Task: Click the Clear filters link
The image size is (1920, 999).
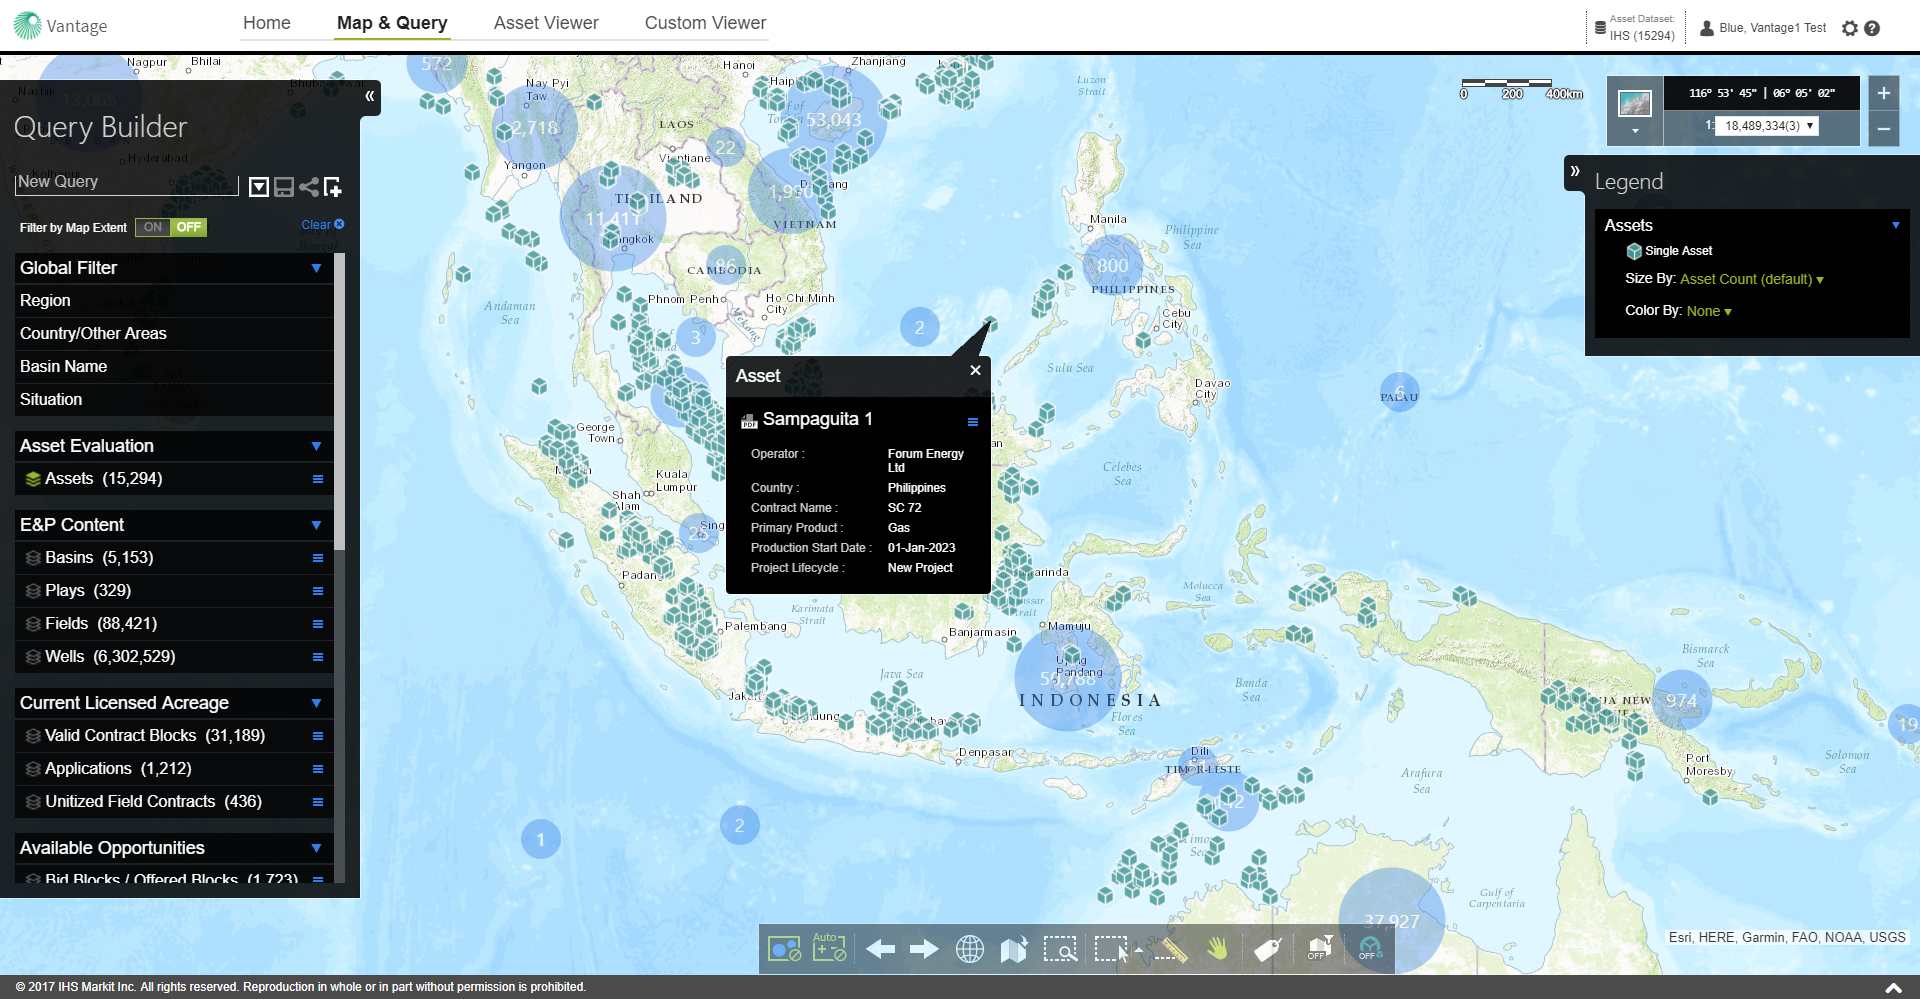Action: [x=322, y=225]
